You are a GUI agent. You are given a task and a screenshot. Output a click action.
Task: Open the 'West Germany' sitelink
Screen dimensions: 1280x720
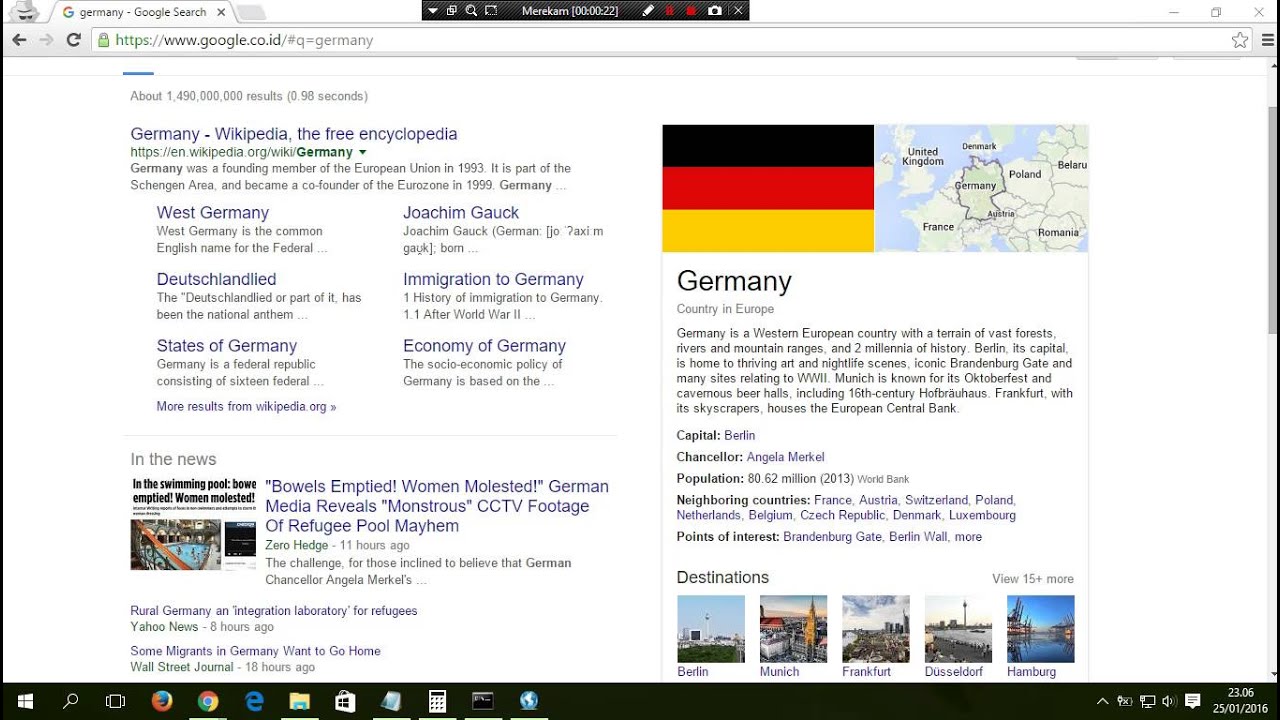[213, 213]
